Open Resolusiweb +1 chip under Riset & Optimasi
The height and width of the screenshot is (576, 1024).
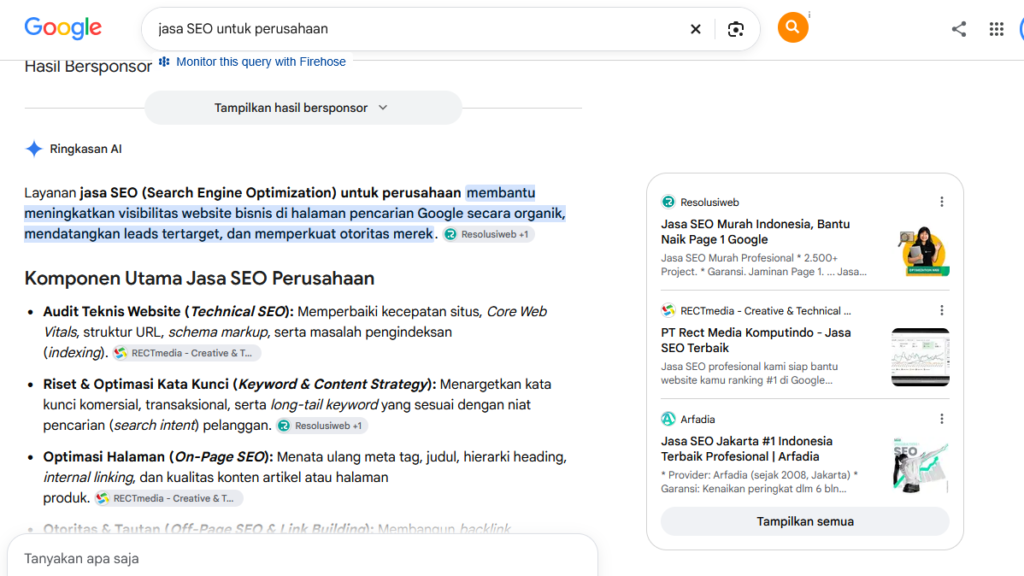coord(321,426)
